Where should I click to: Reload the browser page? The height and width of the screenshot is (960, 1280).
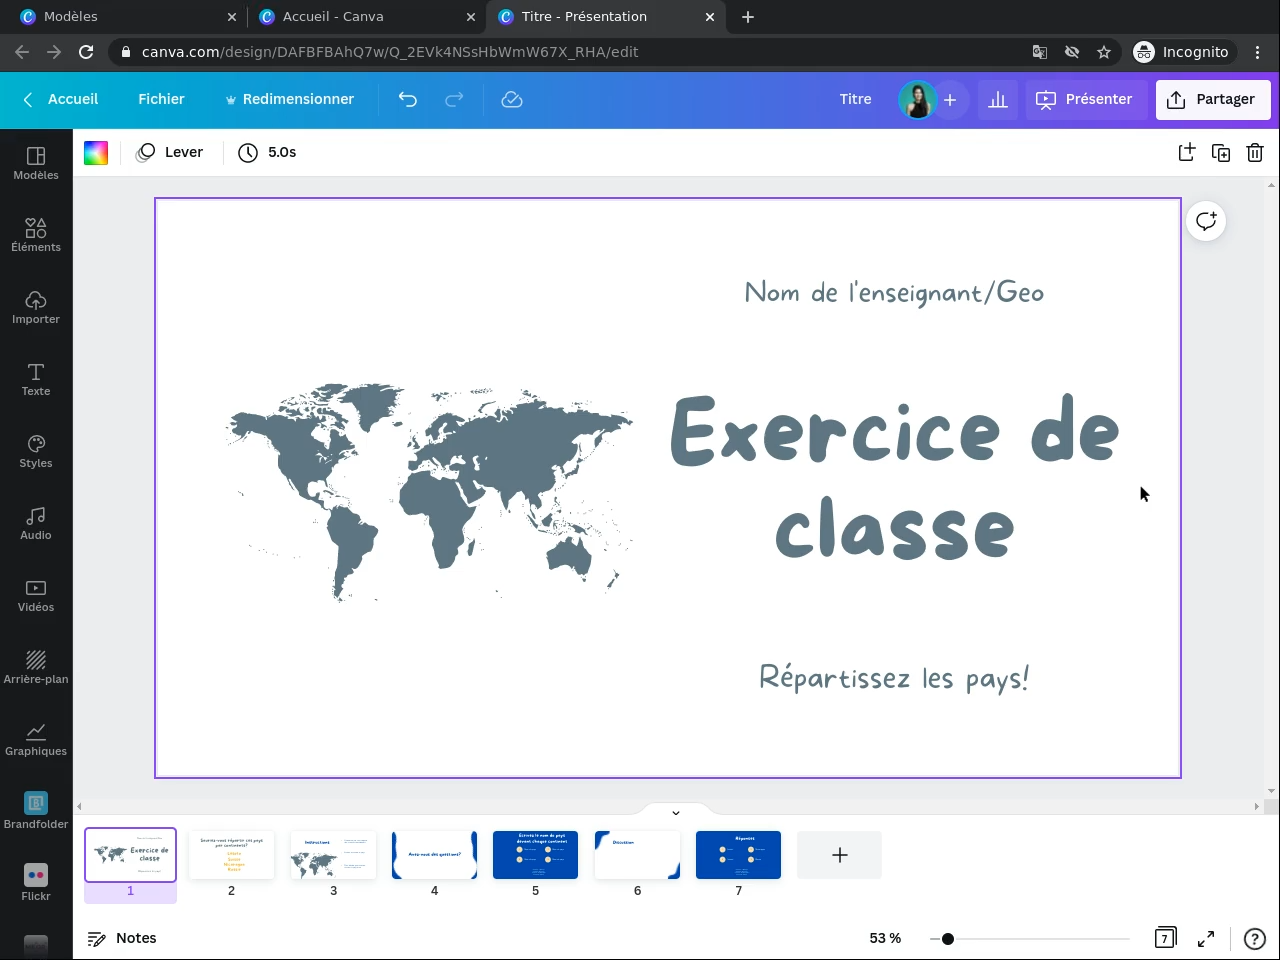pyautogui.click(x=86, y=52)
